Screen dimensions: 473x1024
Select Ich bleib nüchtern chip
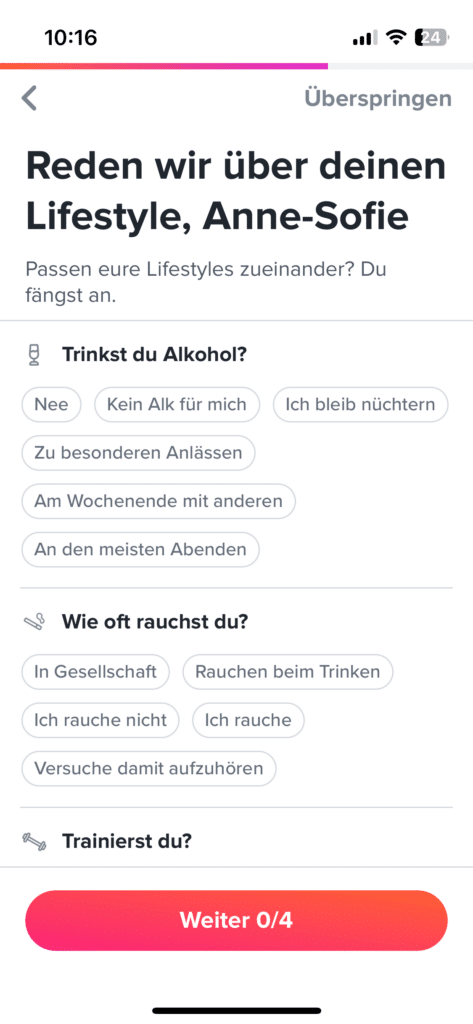tap(361, 404)
